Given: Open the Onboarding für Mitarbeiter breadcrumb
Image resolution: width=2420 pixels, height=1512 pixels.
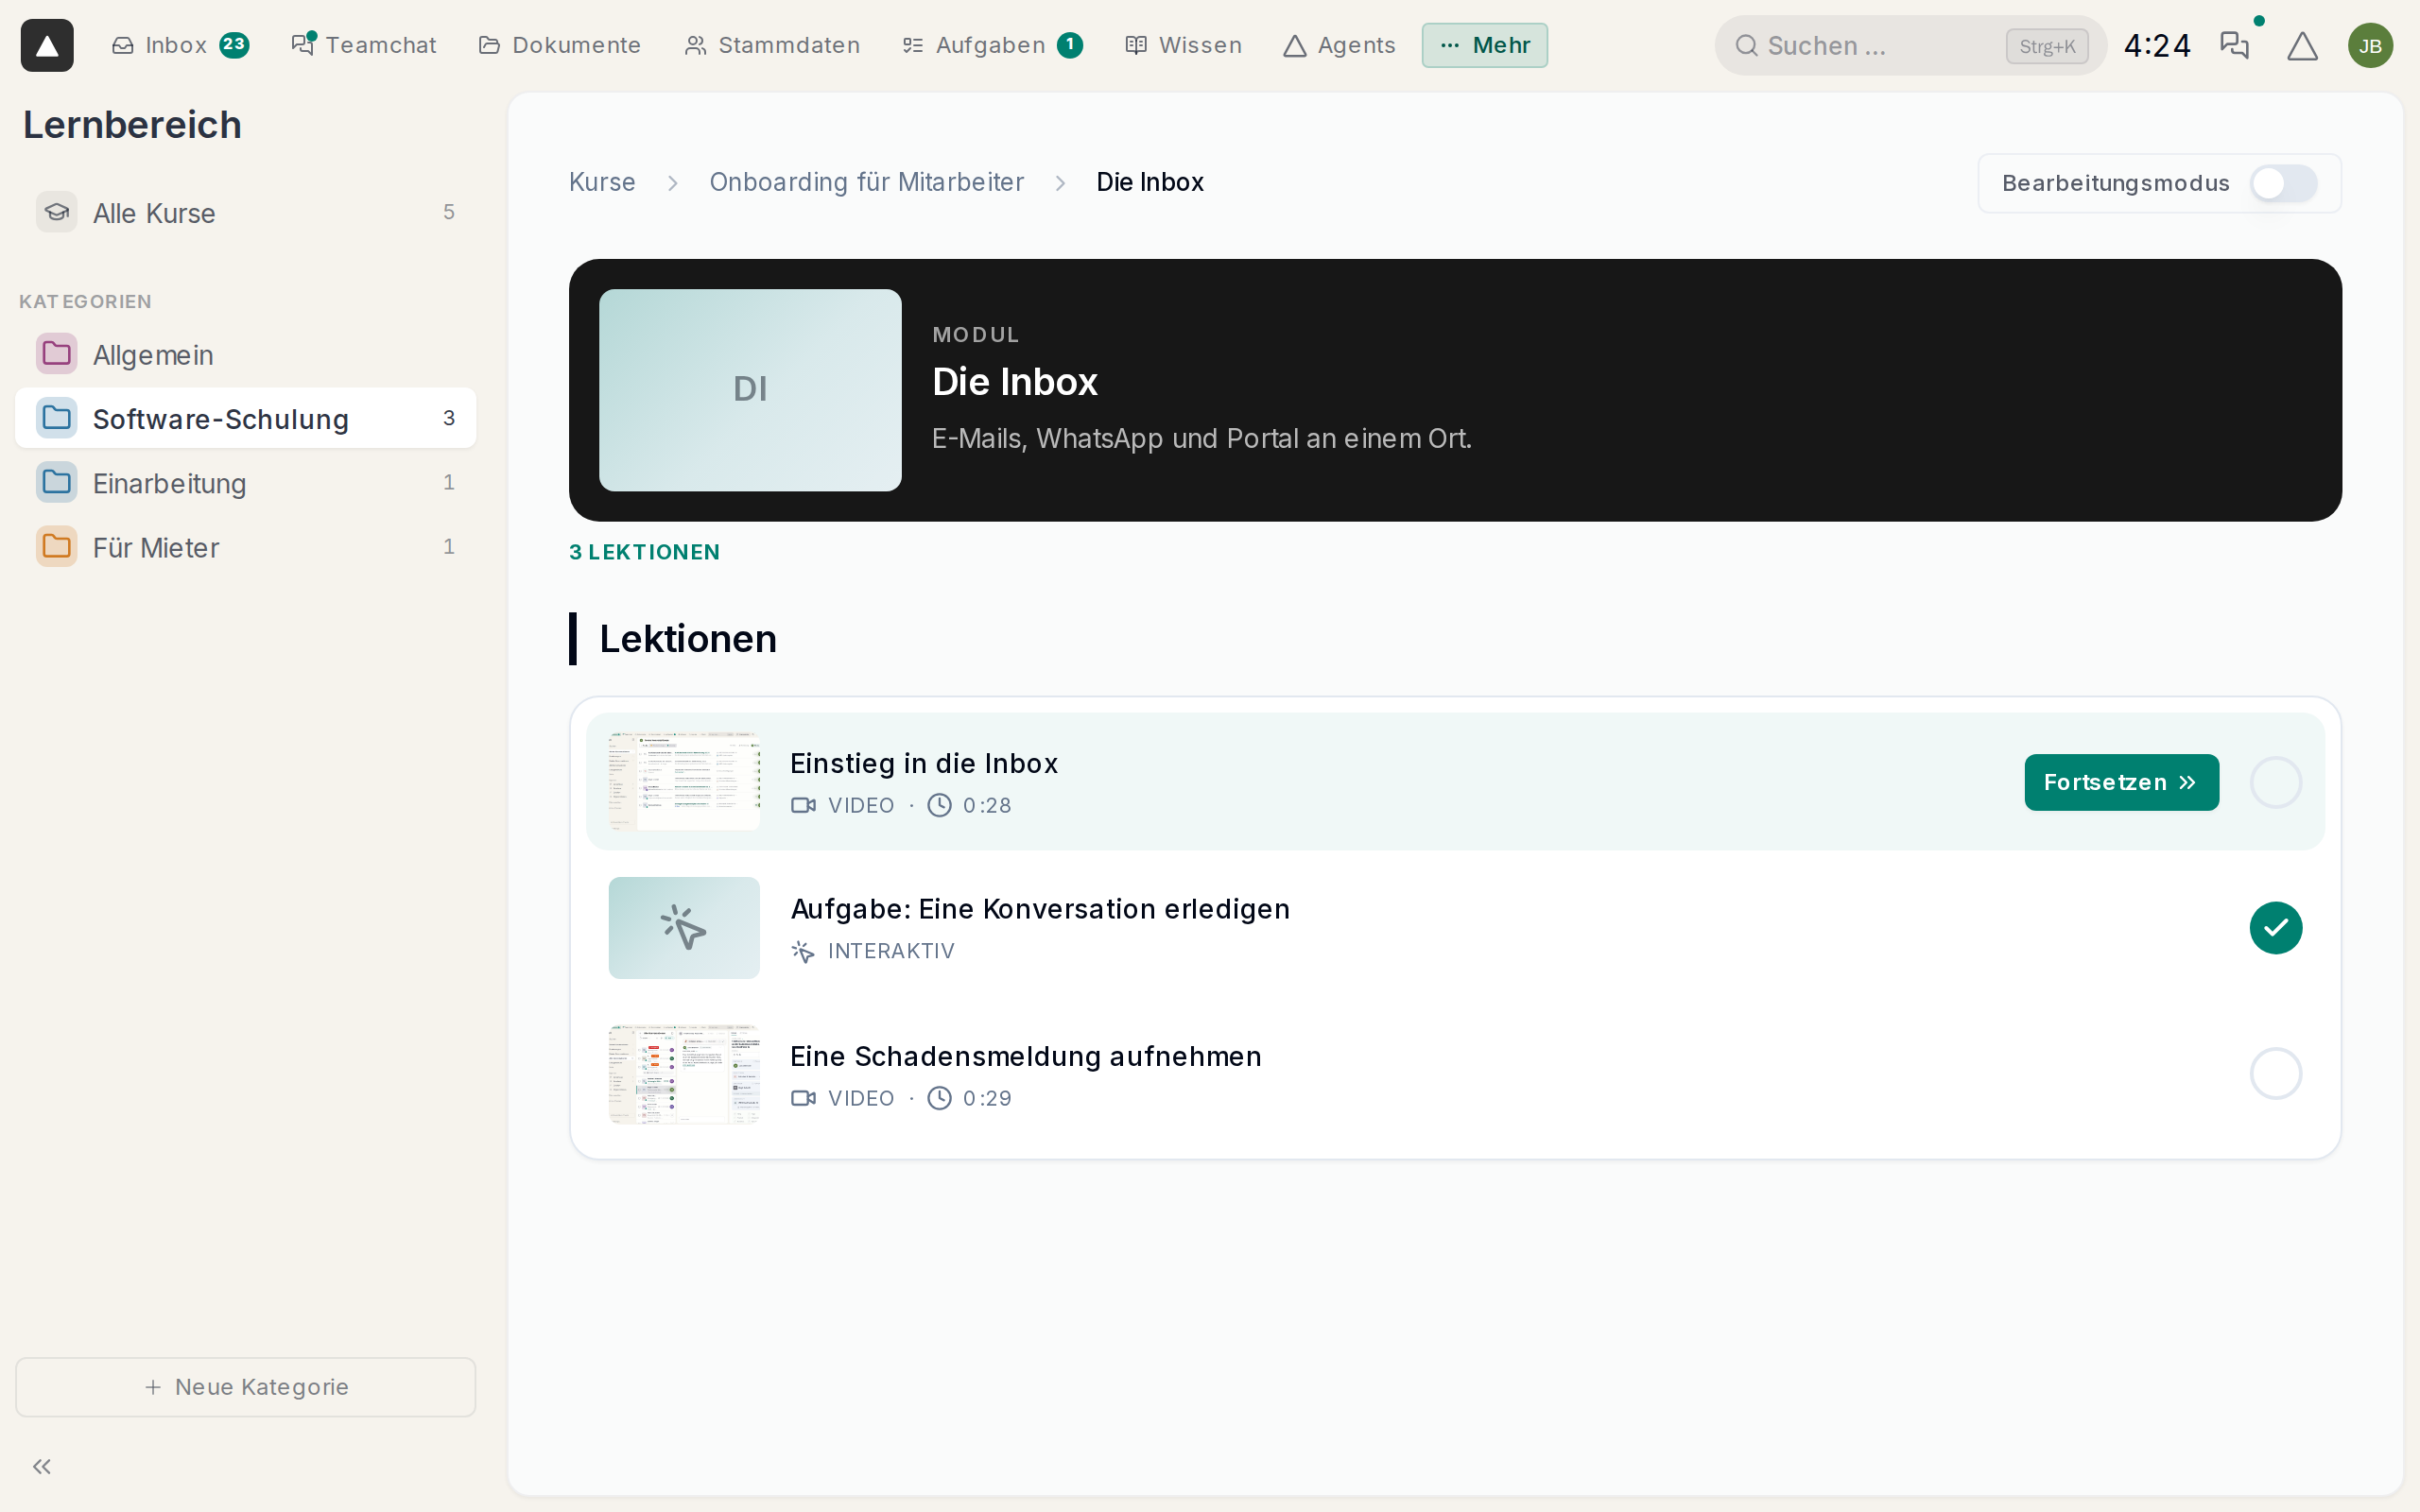Looking at the screenshot, I should point(866,182).
